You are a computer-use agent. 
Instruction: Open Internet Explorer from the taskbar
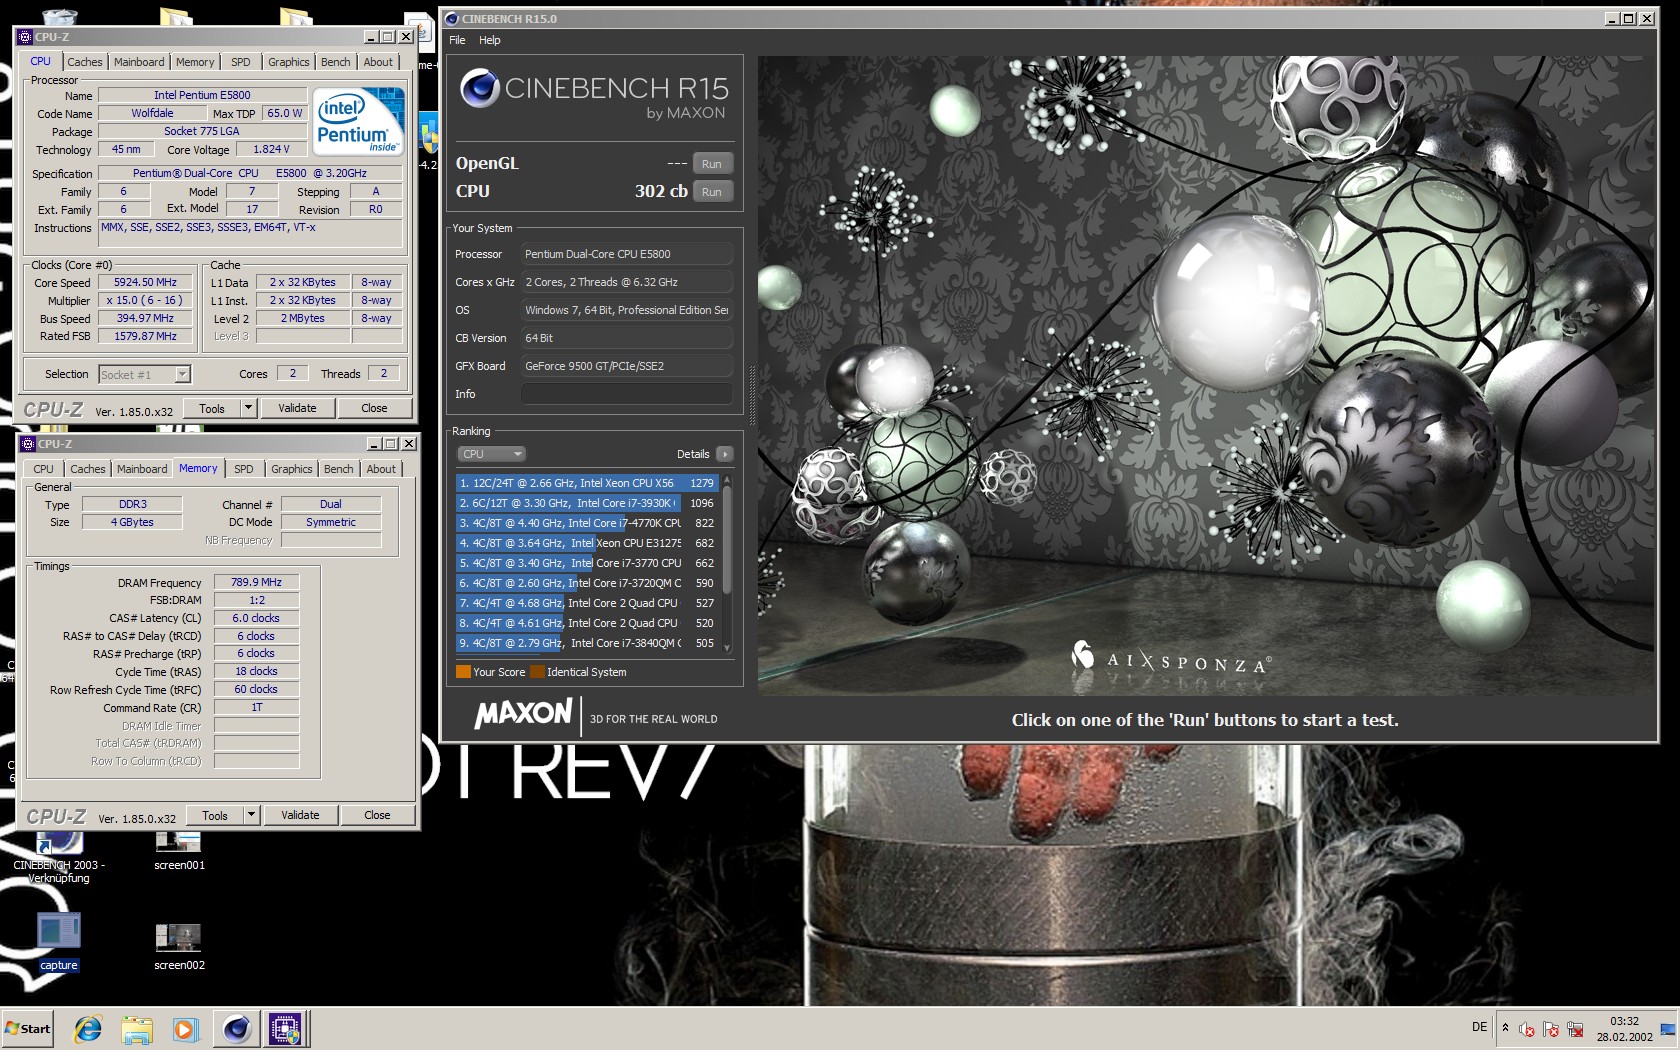[x=88, y=1028]
